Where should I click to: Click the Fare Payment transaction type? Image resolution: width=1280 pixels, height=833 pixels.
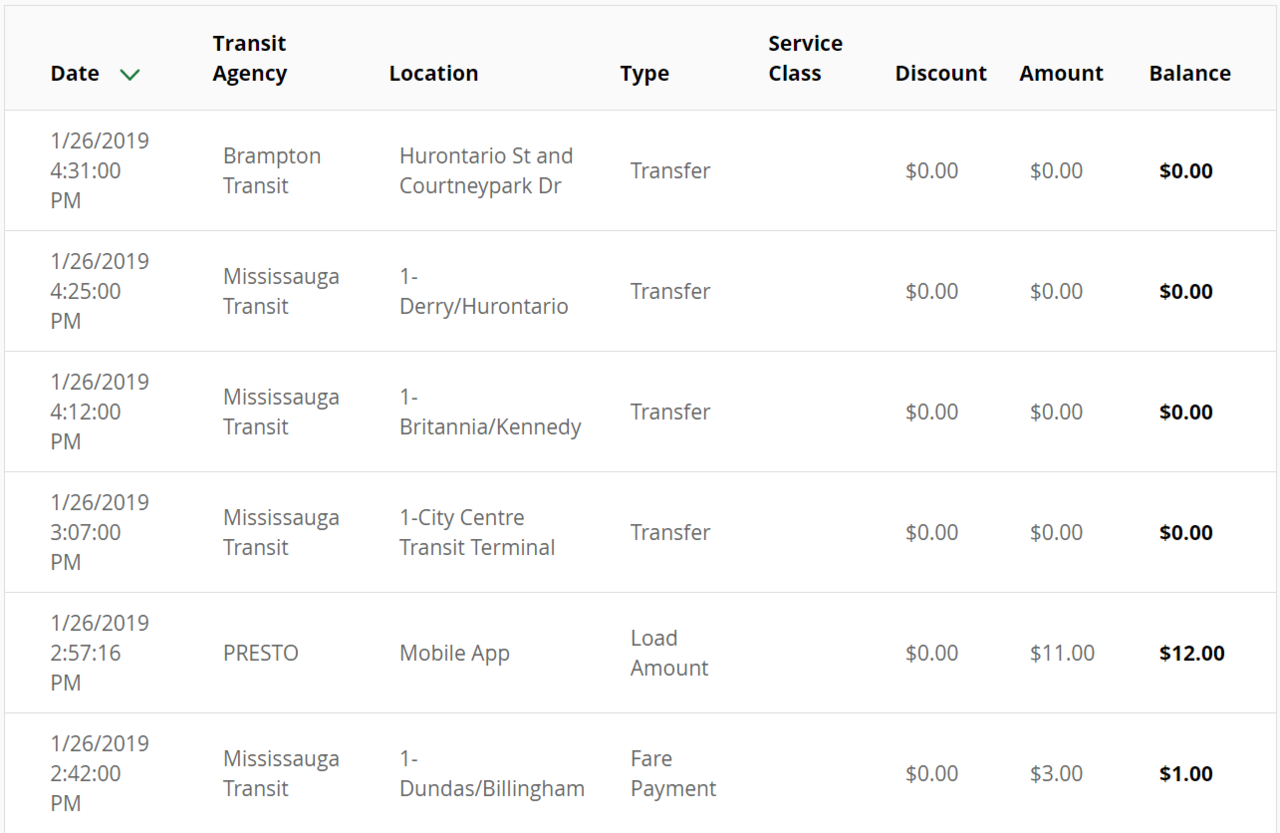coord(672,774)
